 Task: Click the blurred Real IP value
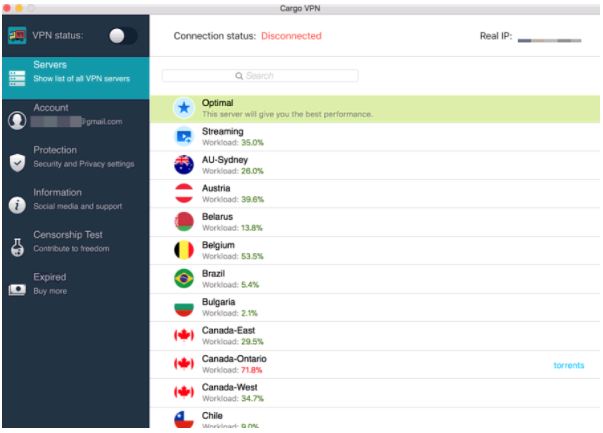tap(550, 40)
